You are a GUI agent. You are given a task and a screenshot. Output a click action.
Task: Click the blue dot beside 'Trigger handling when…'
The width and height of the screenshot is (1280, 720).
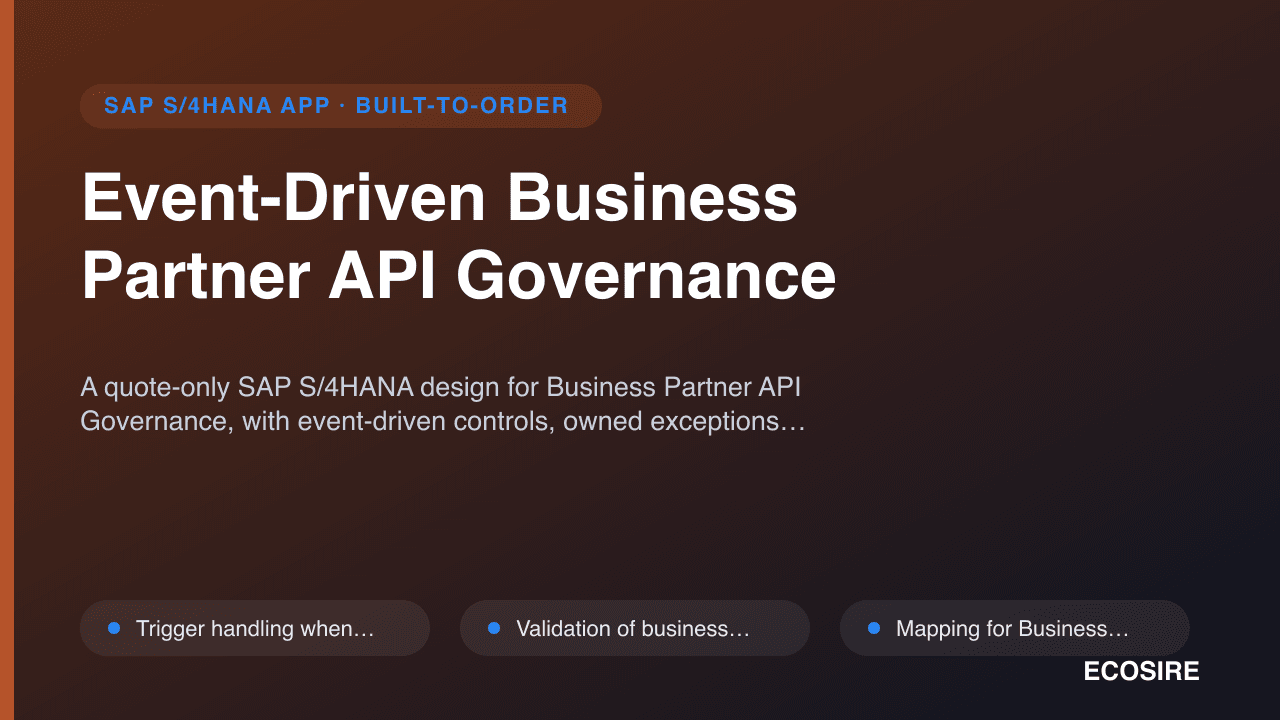(114, 628)
